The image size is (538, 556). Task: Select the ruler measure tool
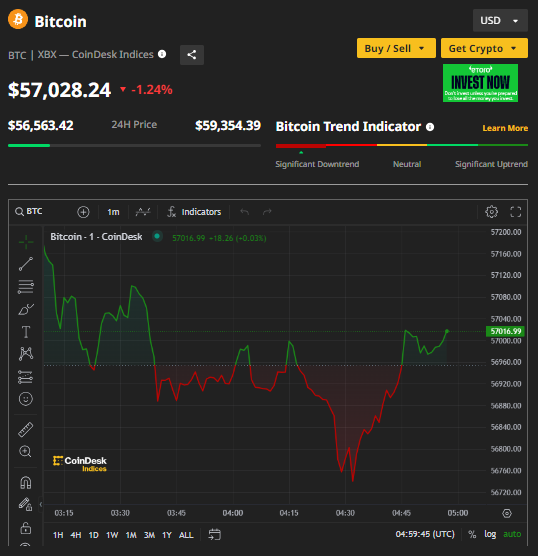pyautogui.click(x=26, y=429)
